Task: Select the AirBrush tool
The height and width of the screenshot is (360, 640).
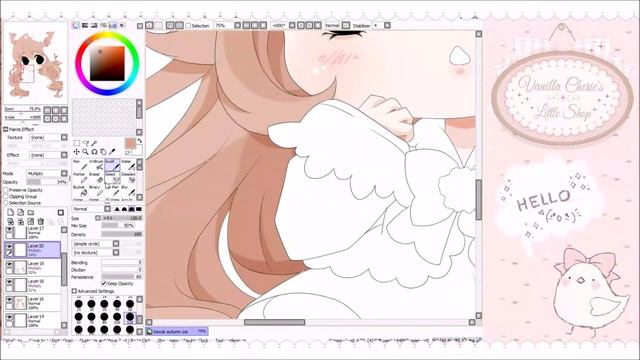Action: (x=96, y=165)
